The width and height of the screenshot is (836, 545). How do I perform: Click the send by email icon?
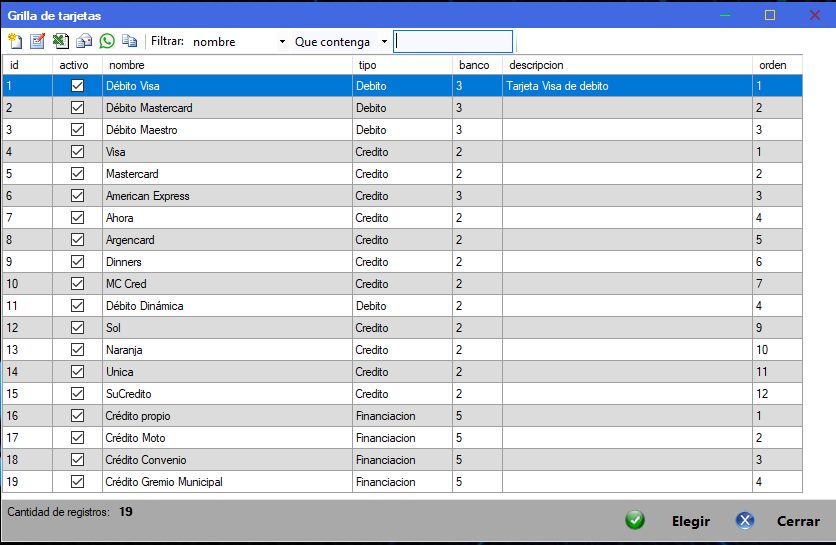click(x=84, y=41)
